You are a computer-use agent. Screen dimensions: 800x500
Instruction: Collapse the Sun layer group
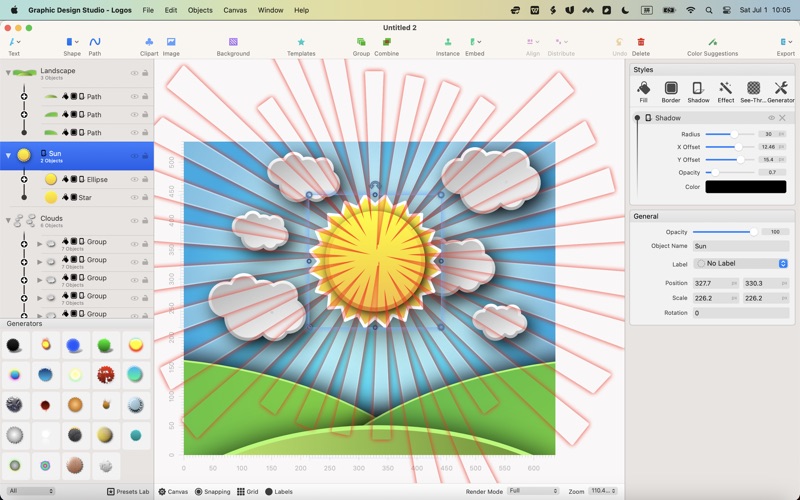[x=8, y=155]
